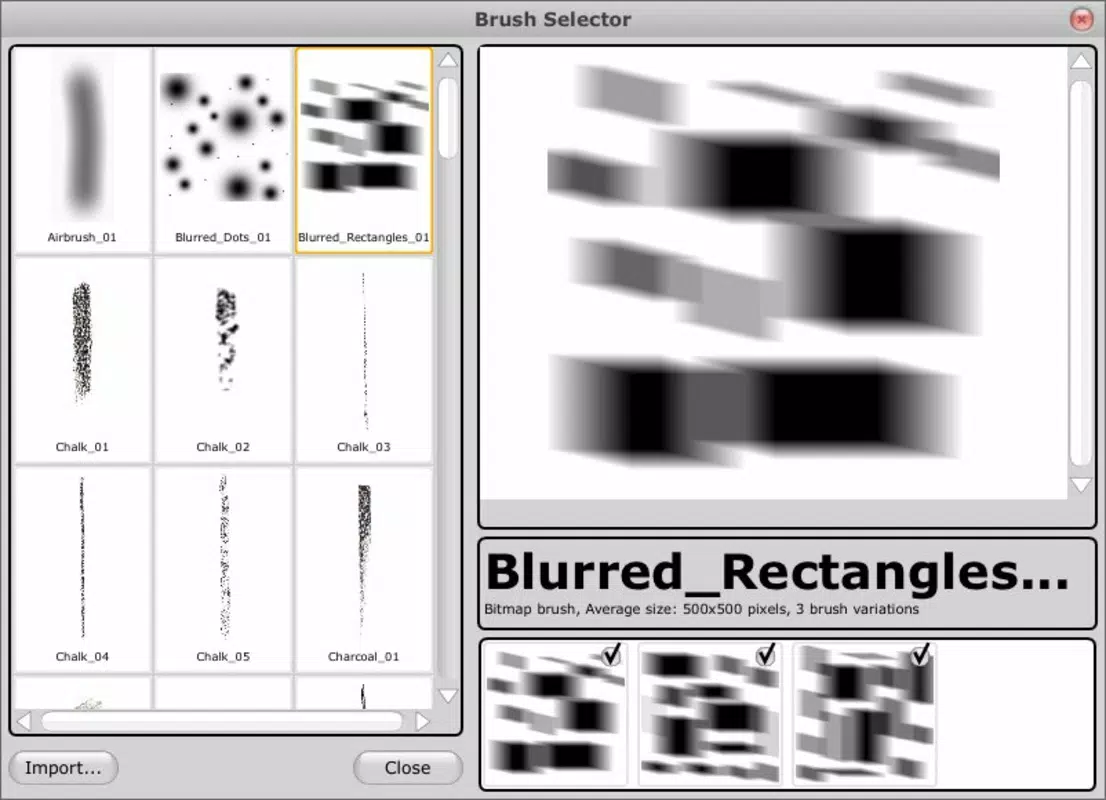Select the Chalk_05 brush

pyautogui.click(x=223, y=569)
